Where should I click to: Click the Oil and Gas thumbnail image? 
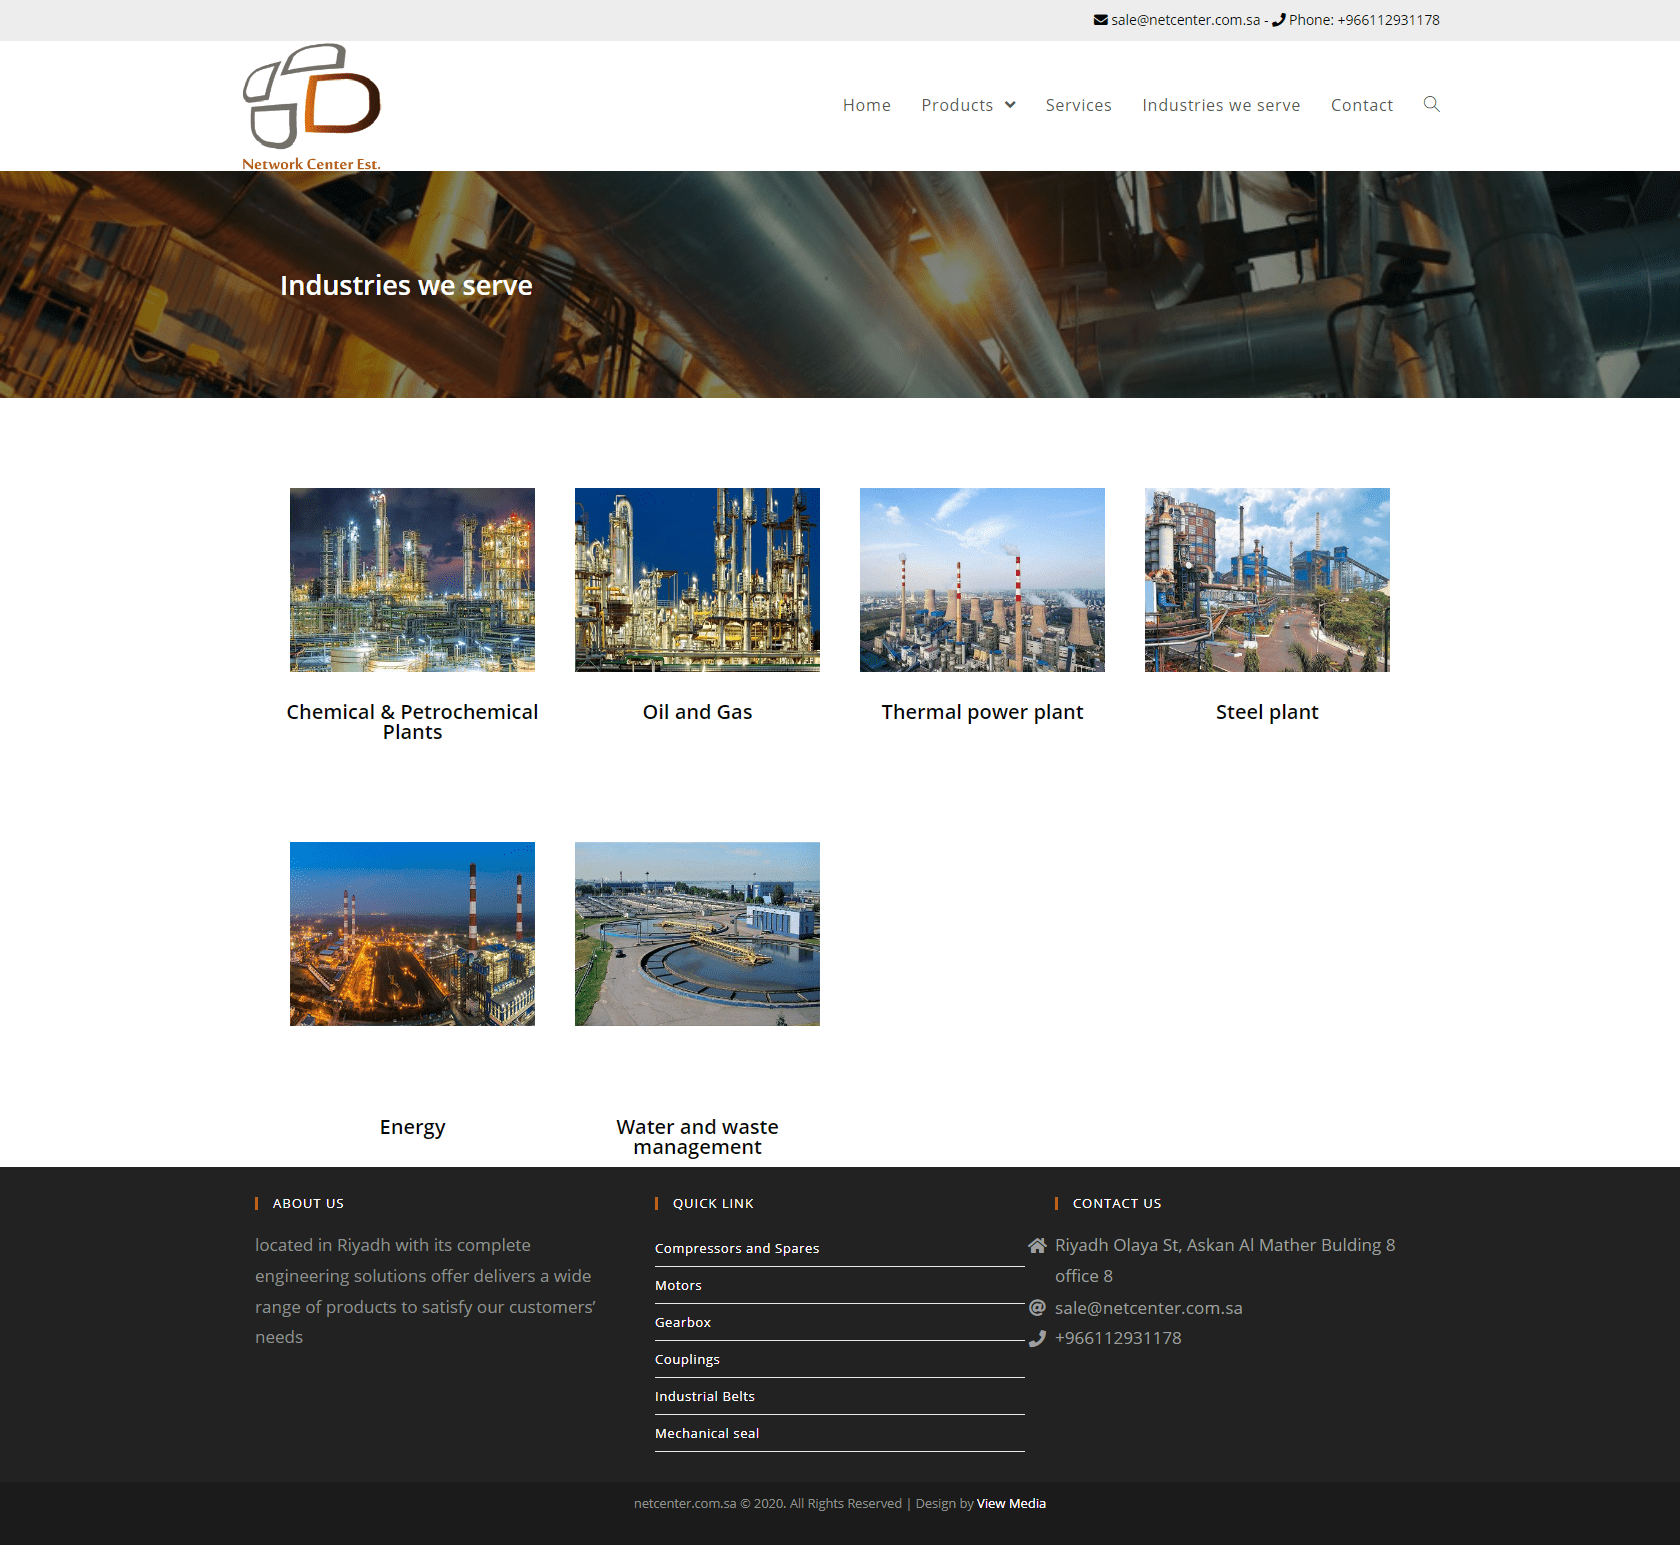point(697,580)
